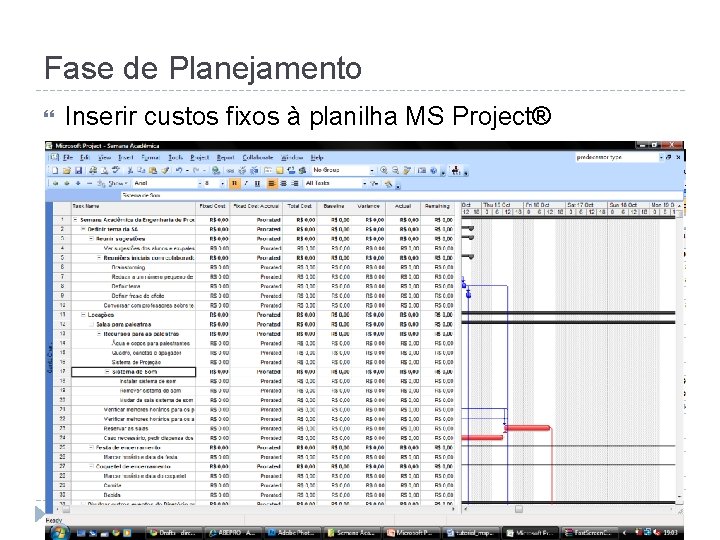
Task: Click the Show Subtasks plus icon
Action: coord(78,183)
